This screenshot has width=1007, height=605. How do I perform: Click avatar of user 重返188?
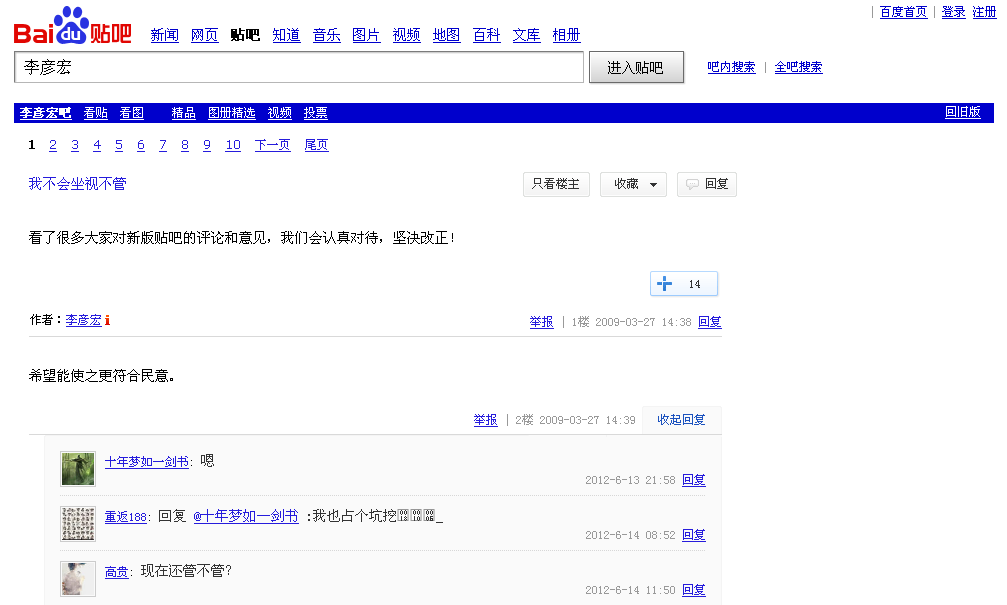click(x=78, y=523)
